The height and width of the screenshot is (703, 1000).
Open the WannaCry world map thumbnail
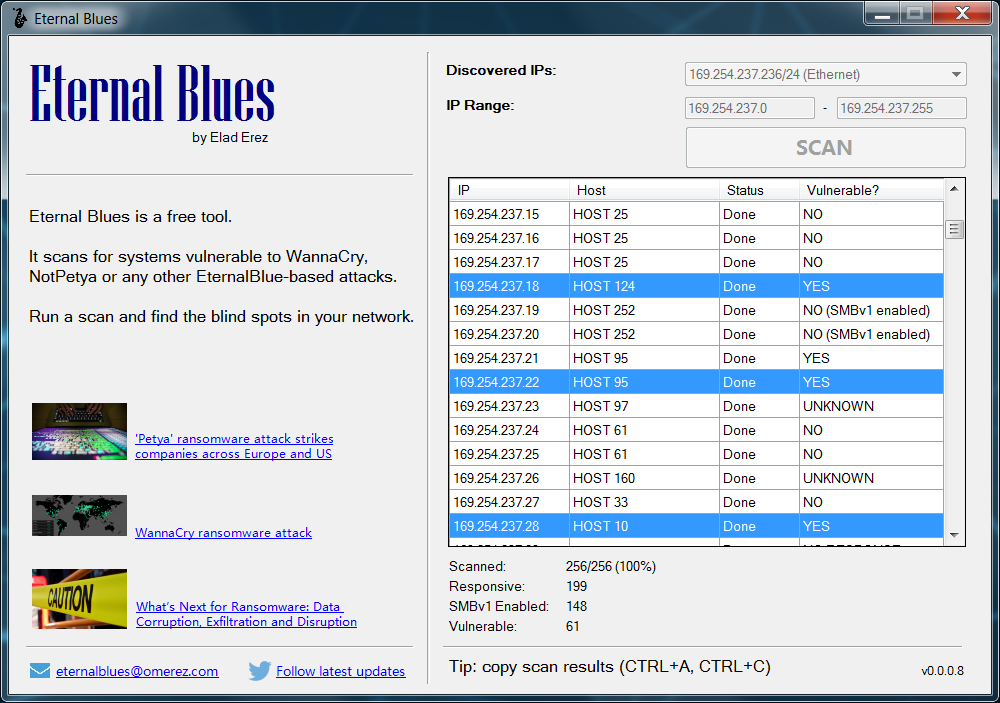pos(79,515)
